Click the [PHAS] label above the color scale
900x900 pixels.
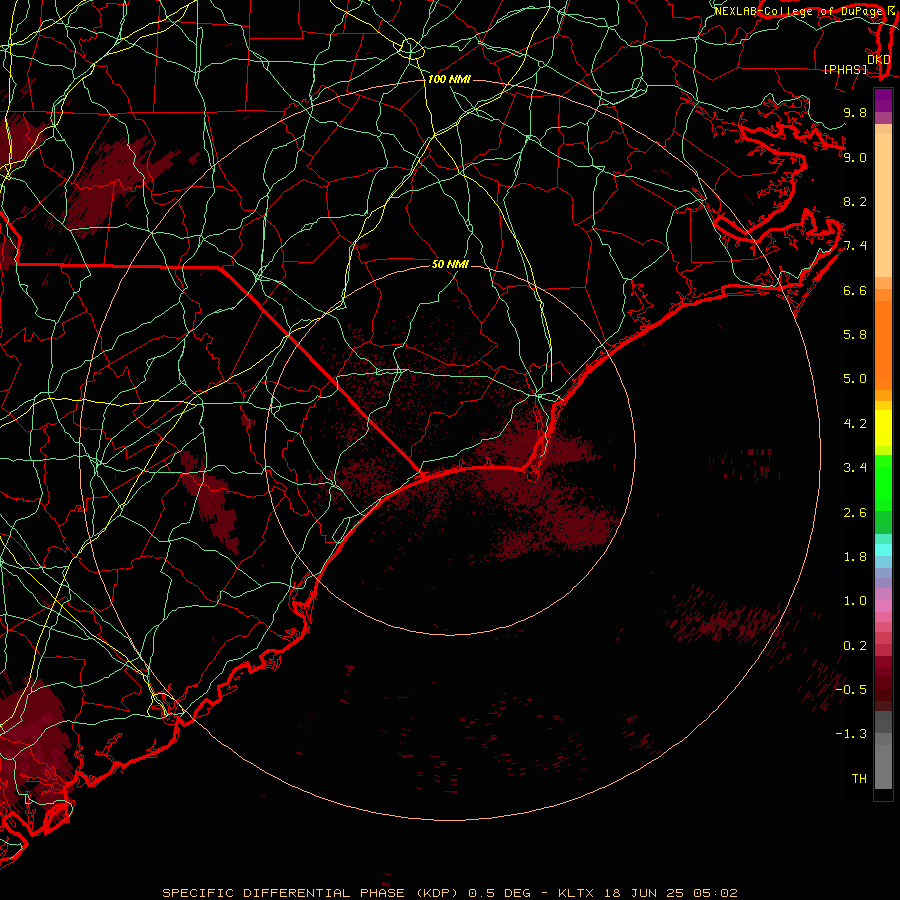pyautogui.click(x=845, y=70)
